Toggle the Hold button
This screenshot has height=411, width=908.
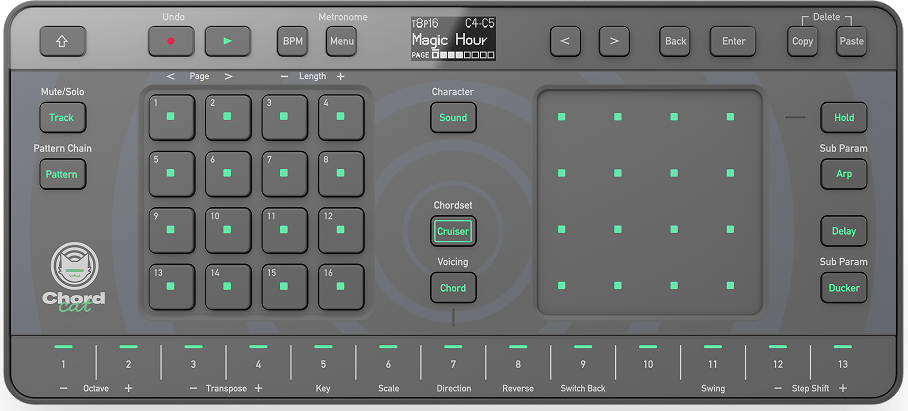click(x=843, y=117)
